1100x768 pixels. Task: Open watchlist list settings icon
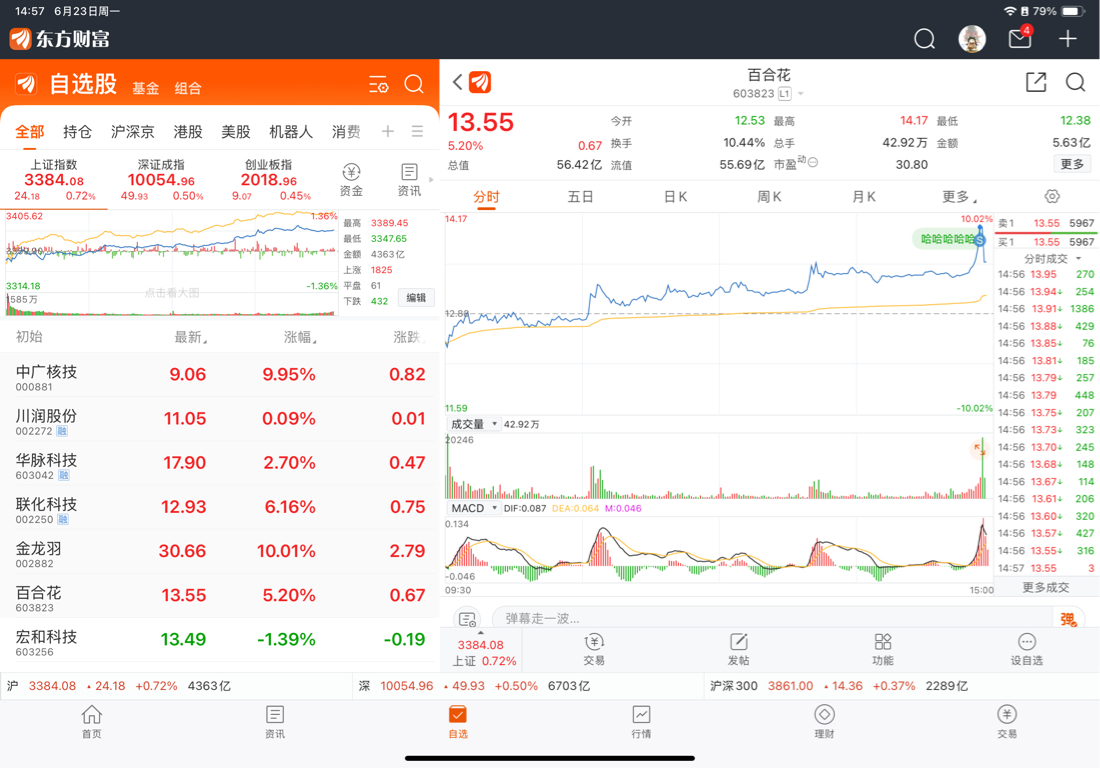point(379,85)
